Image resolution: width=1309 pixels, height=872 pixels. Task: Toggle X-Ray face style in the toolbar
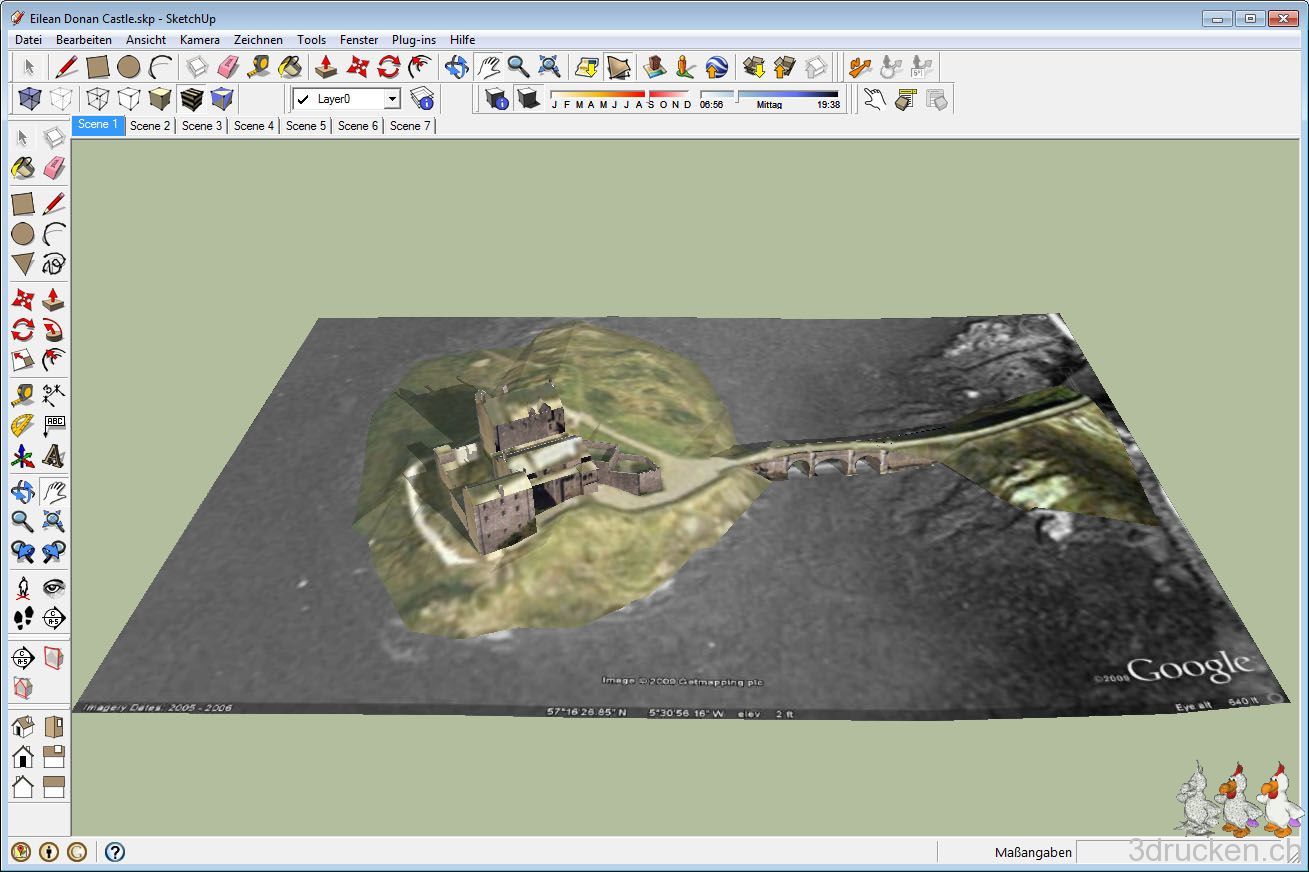(30, 98)
